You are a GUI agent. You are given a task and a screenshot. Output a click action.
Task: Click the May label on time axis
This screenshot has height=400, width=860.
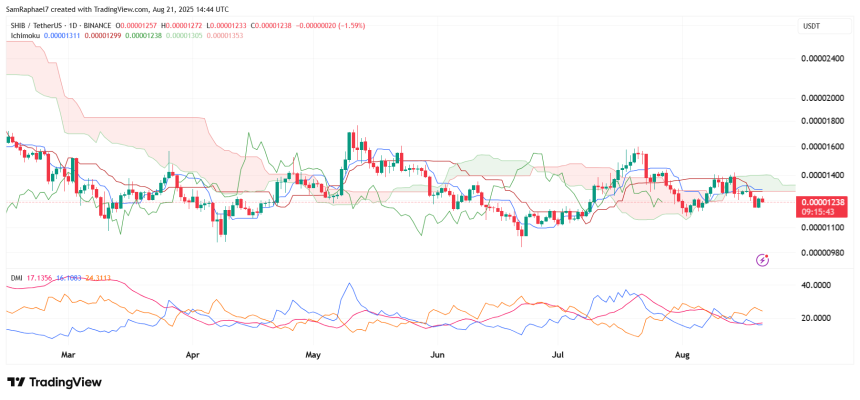click(x=314, y=355)
